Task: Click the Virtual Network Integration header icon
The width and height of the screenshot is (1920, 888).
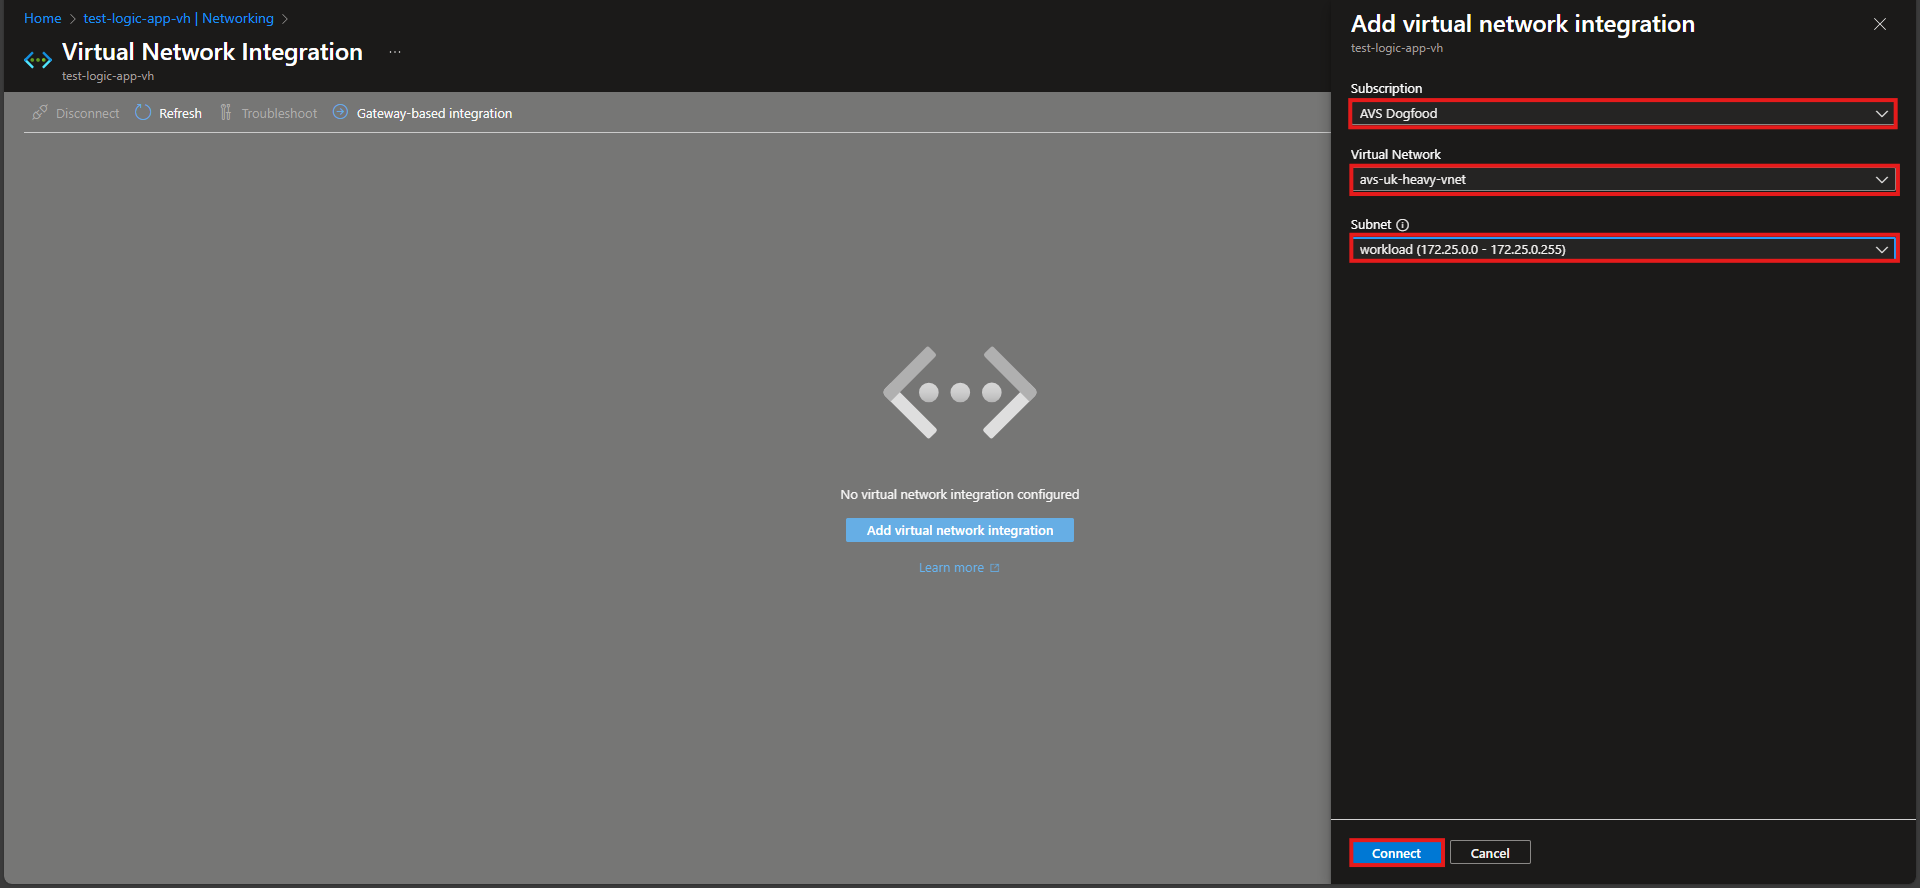Action: [38, 61]
